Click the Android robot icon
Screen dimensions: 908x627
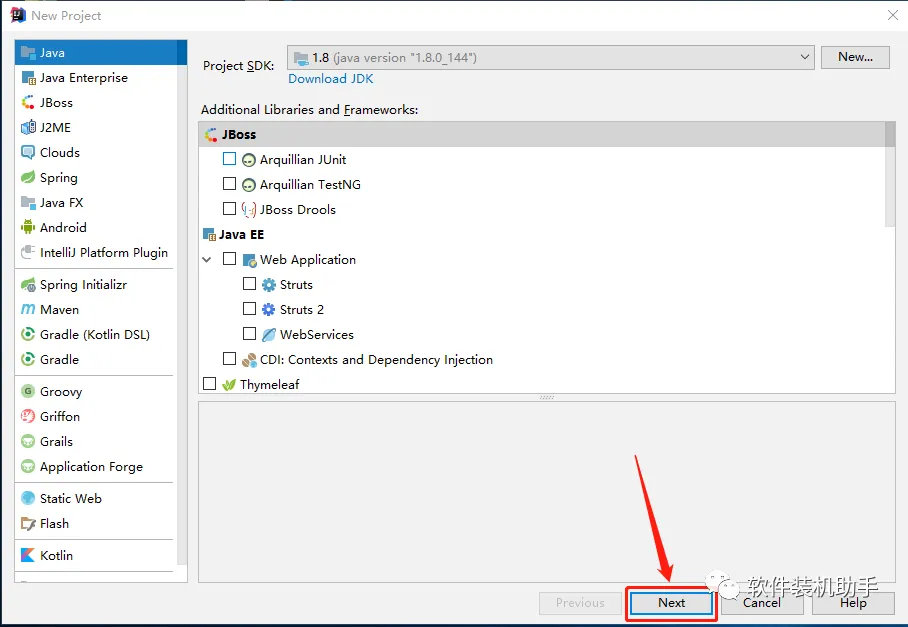[x=28, y=227]
